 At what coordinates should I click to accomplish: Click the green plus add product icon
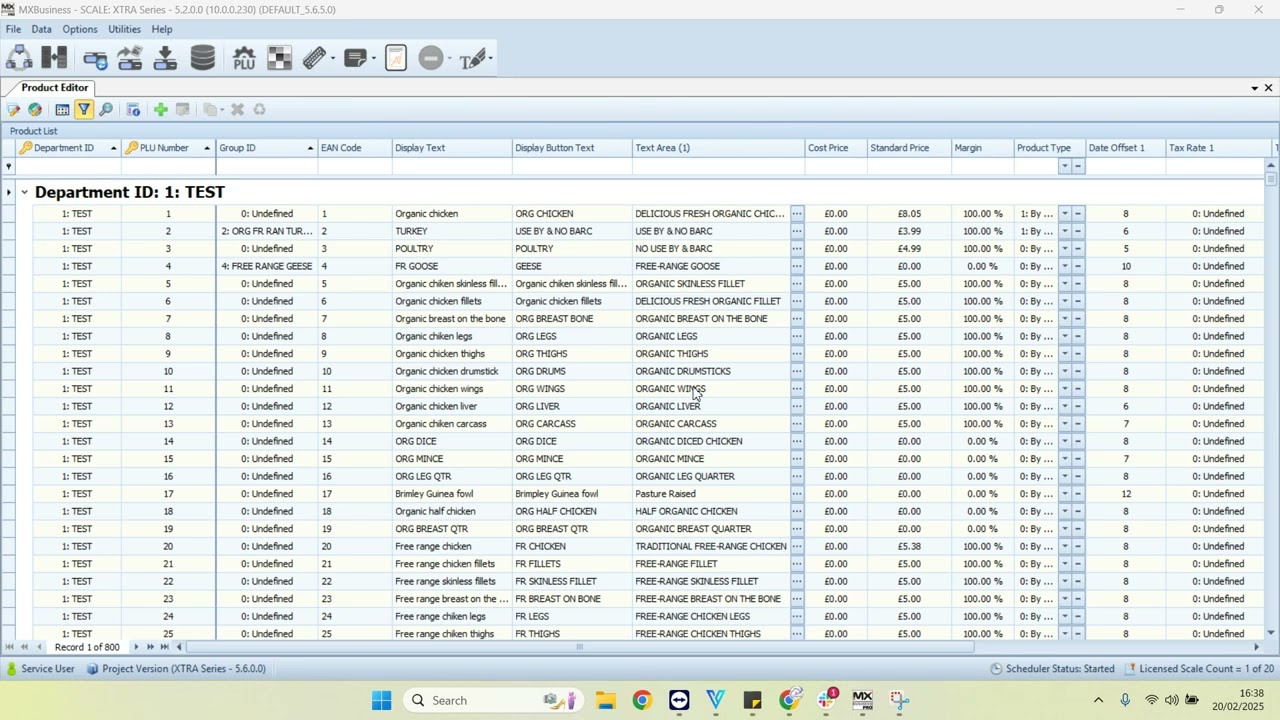coord(160,110)
